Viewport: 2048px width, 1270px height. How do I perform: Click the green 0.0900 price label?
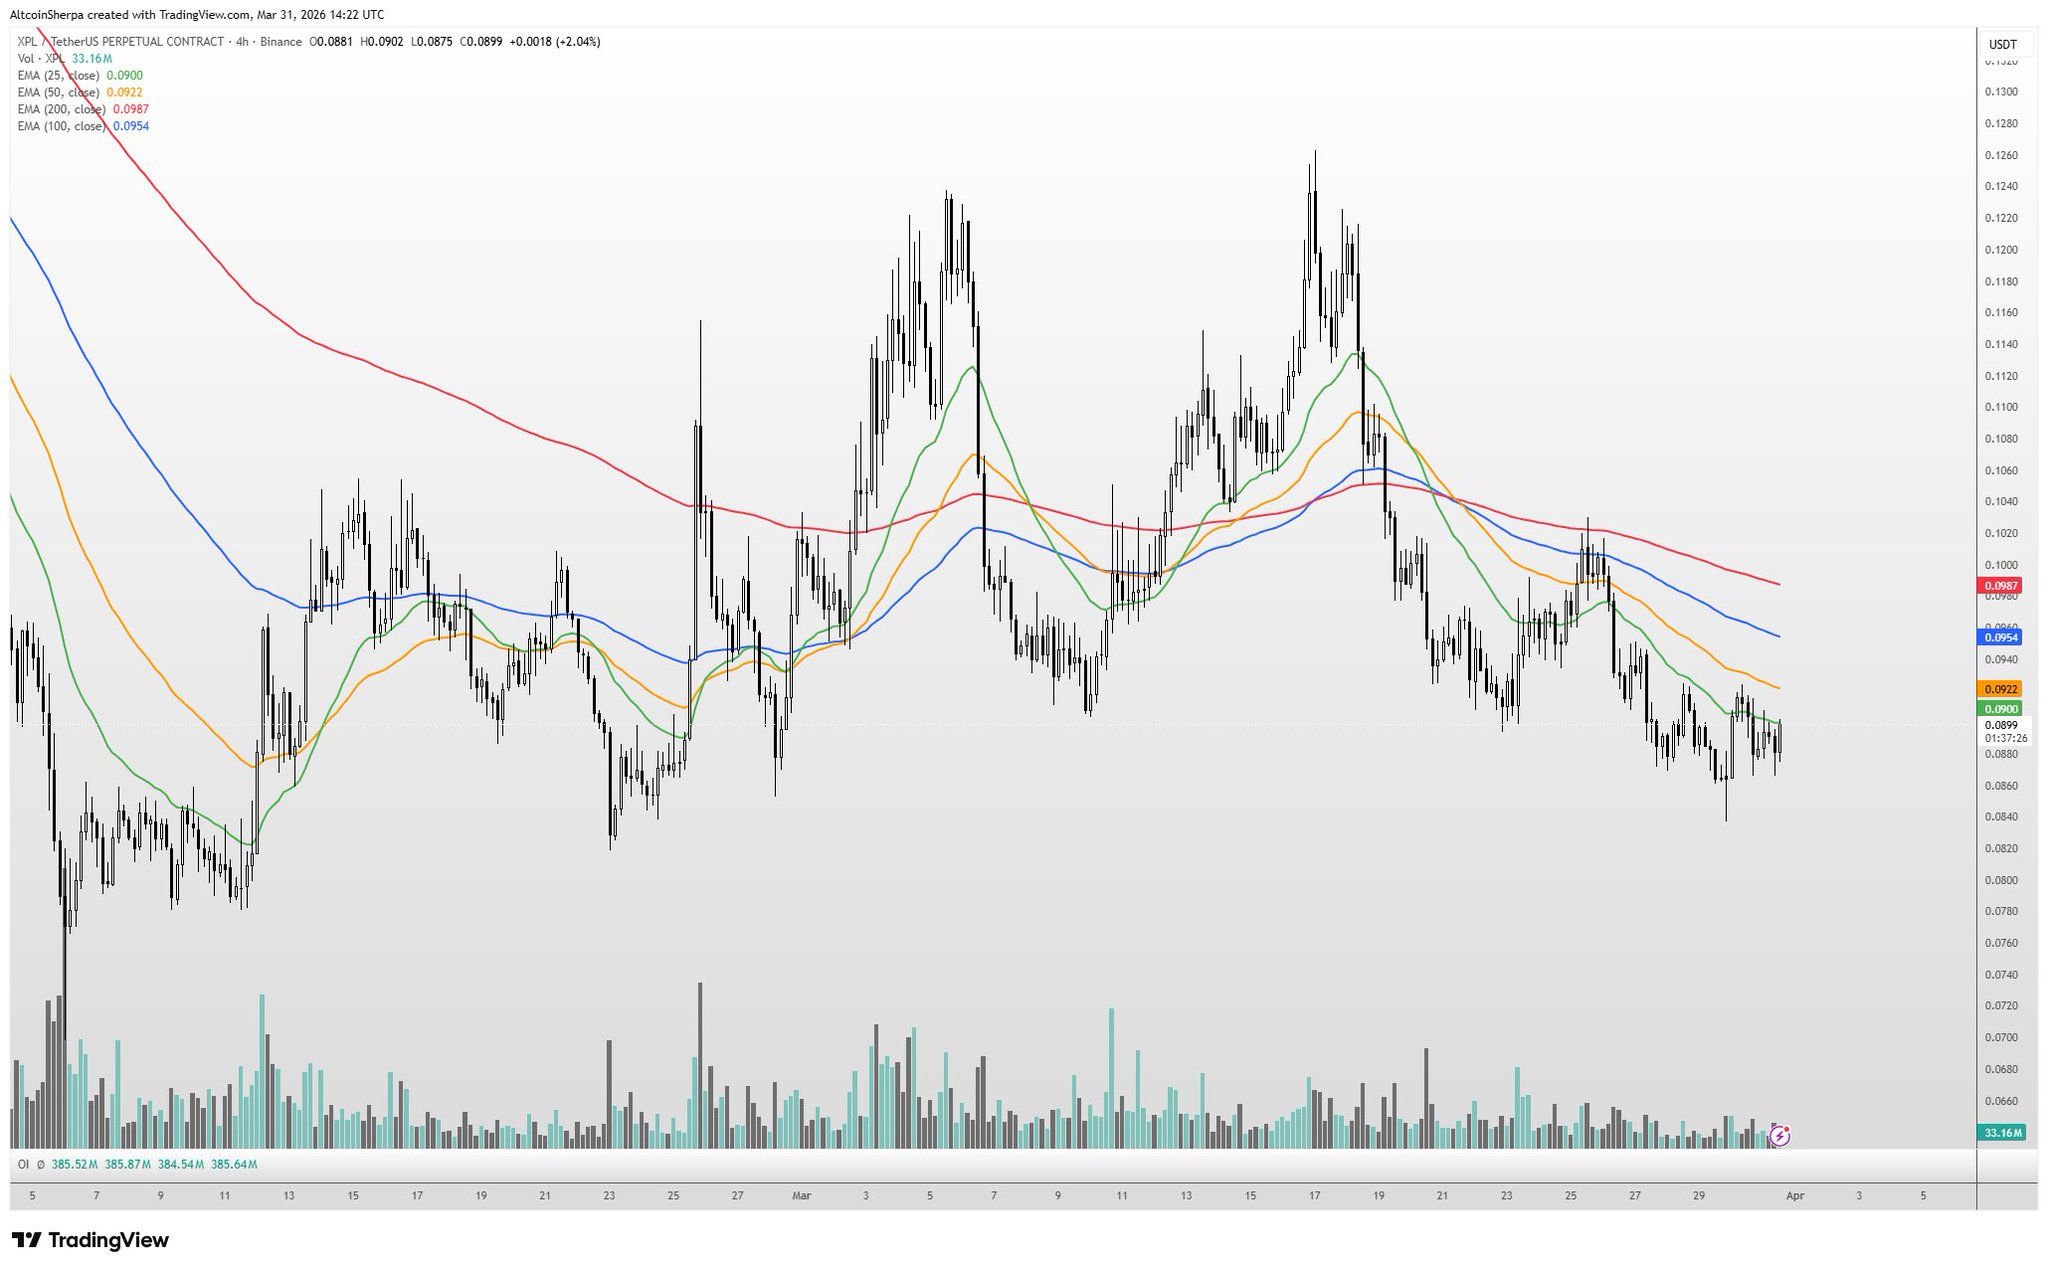pos(2000,708)
